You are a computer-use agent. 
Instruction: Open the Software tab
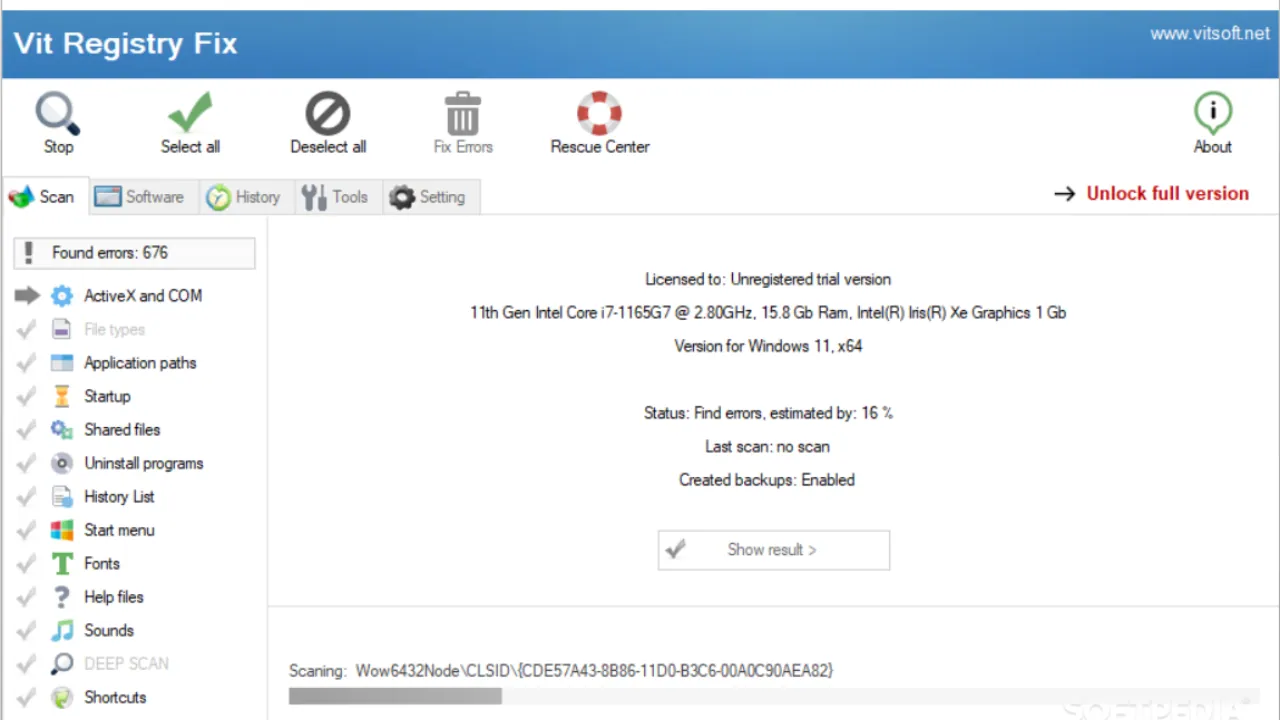(x=143, y=197)
